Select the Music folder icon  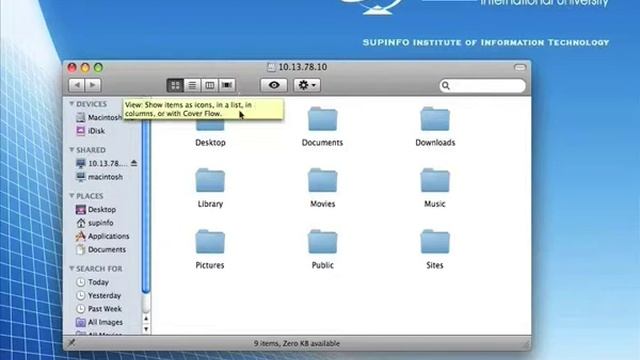[x=435, y=180]
